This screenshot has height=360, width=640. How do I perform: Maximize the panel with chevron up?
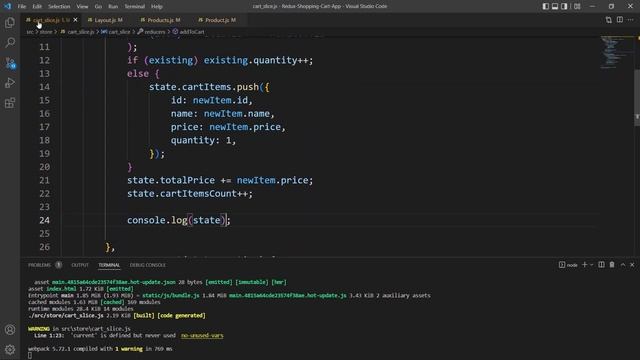pos(623,265)
